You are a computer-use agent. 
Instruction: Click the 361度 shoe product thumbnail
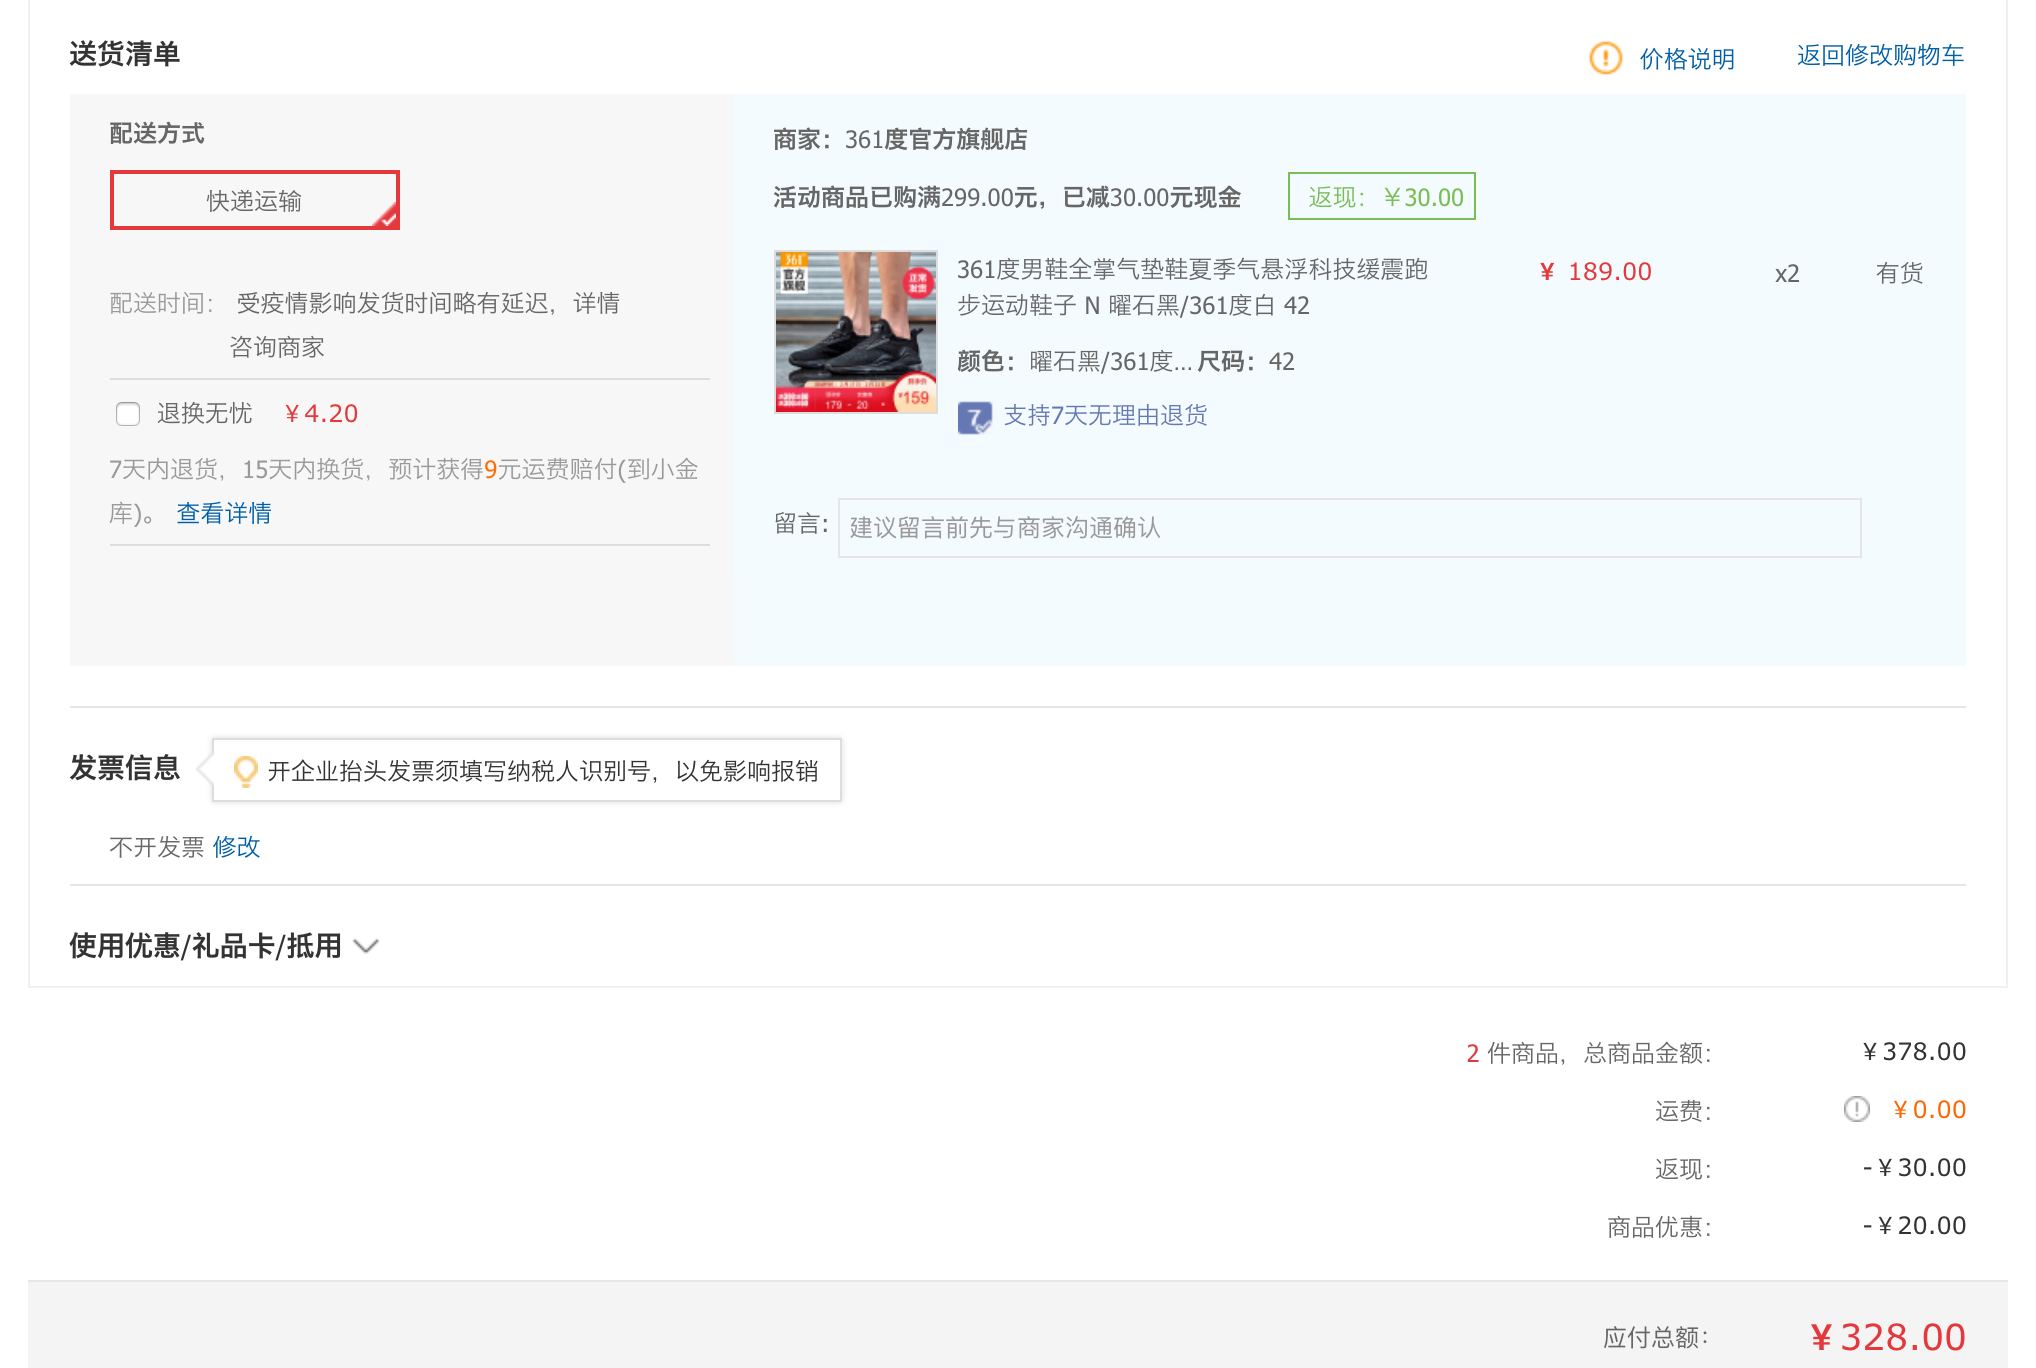point(856,331)
